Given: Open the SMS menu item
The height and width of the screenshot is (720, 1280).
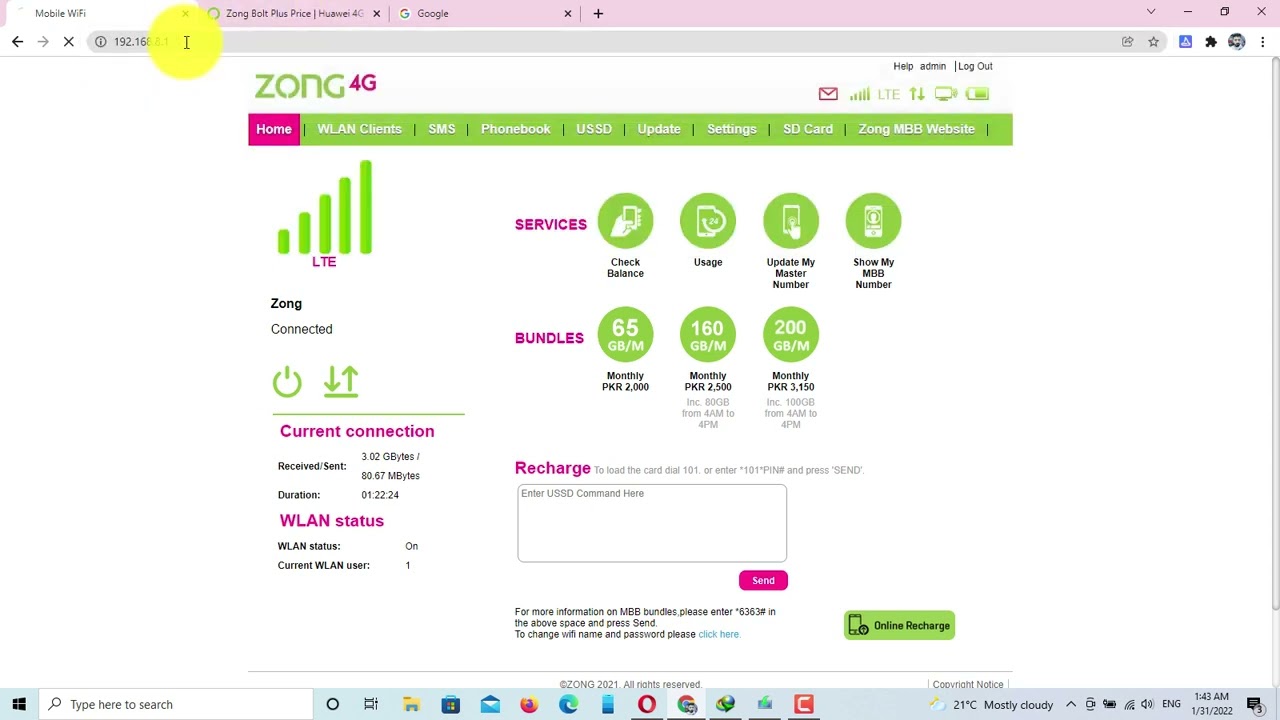Looking at the screenshot, I should (x=442, y=129).
